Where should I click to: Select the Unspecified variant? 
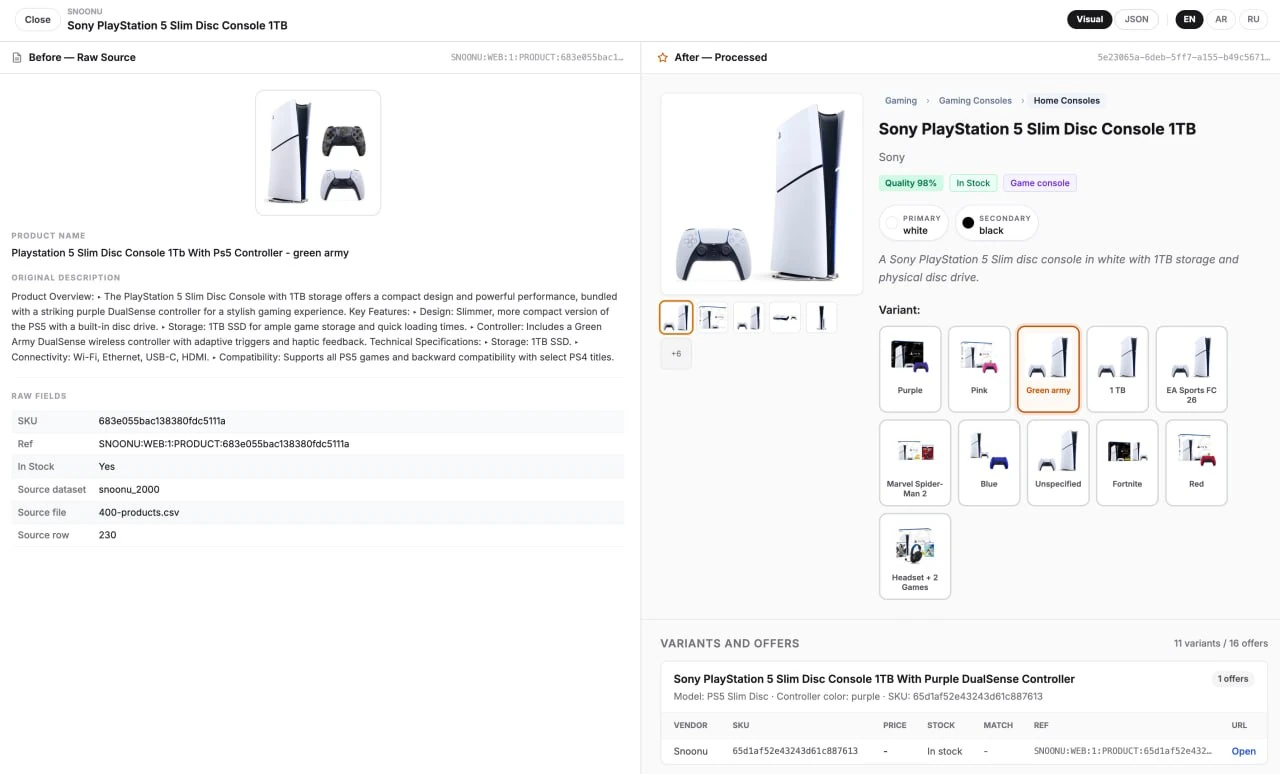[x=1058, y=463]
